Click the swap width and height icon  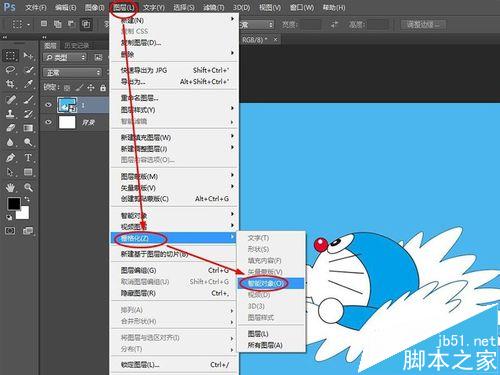tap(334, 24)
